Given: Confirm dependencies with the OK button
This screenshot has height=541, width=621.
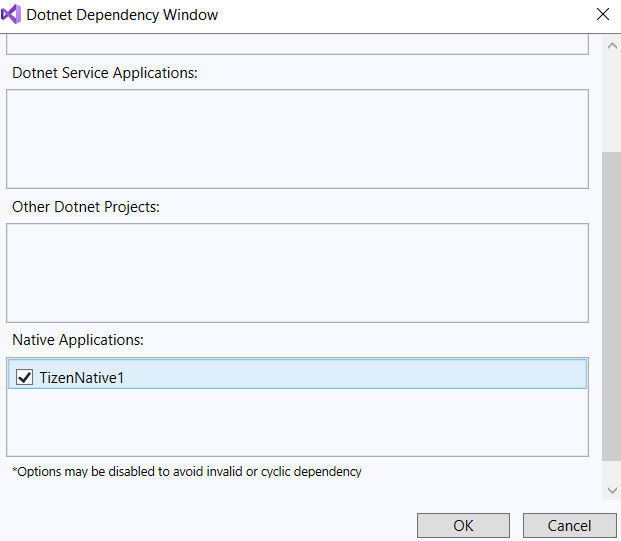Looking at the screenshot, I should (463, 525).
